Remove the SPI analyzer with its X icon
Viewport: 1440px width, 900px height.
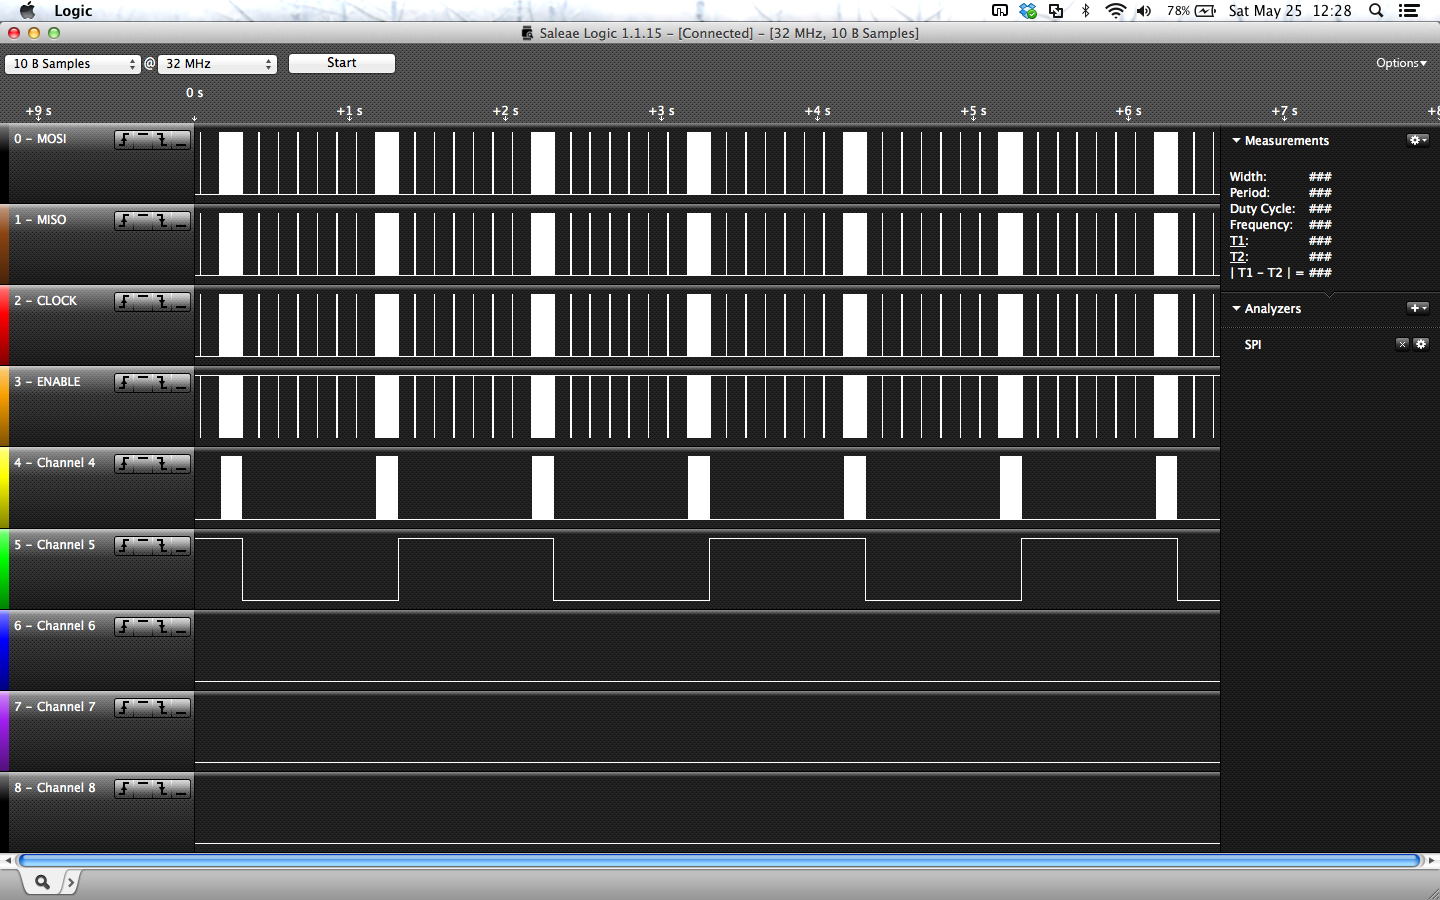(x=1402, y=344)
